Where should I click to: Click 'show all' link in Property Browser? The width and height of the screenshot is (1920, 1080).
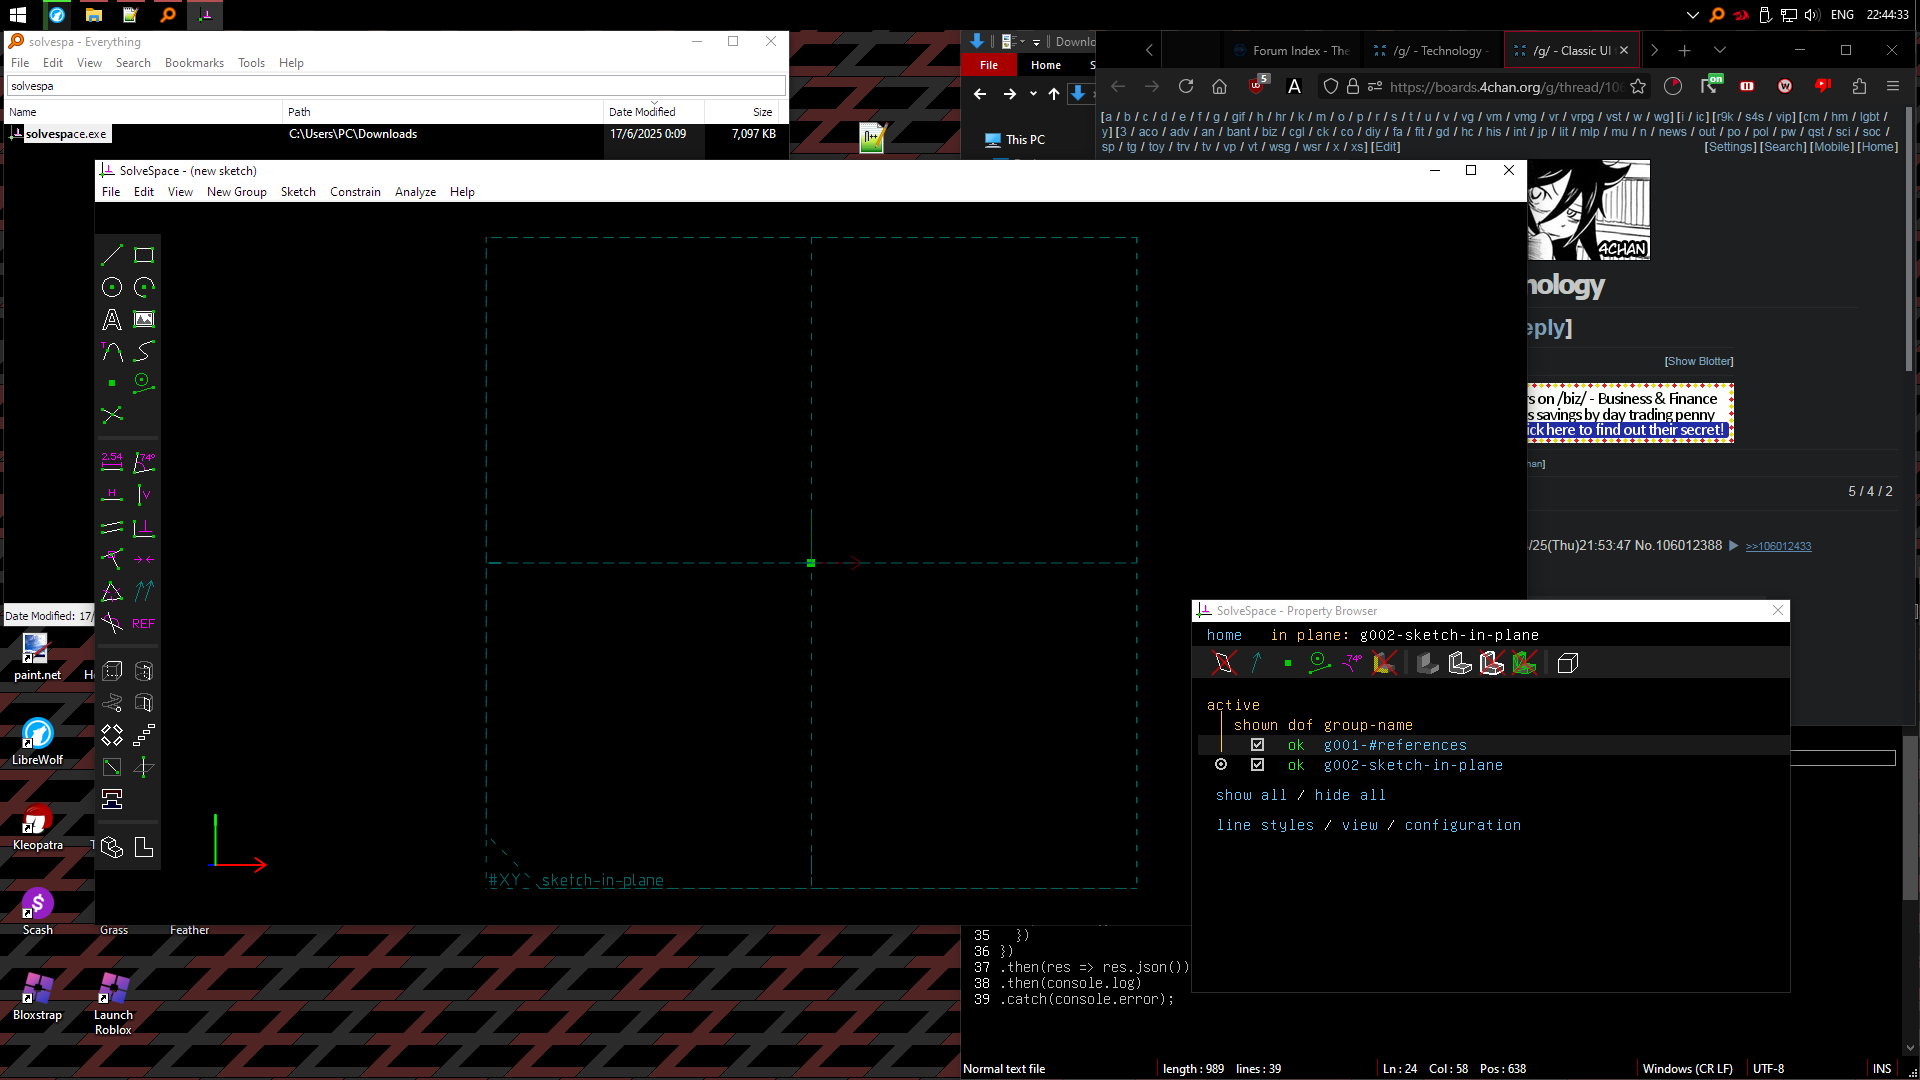point(1251,795)
